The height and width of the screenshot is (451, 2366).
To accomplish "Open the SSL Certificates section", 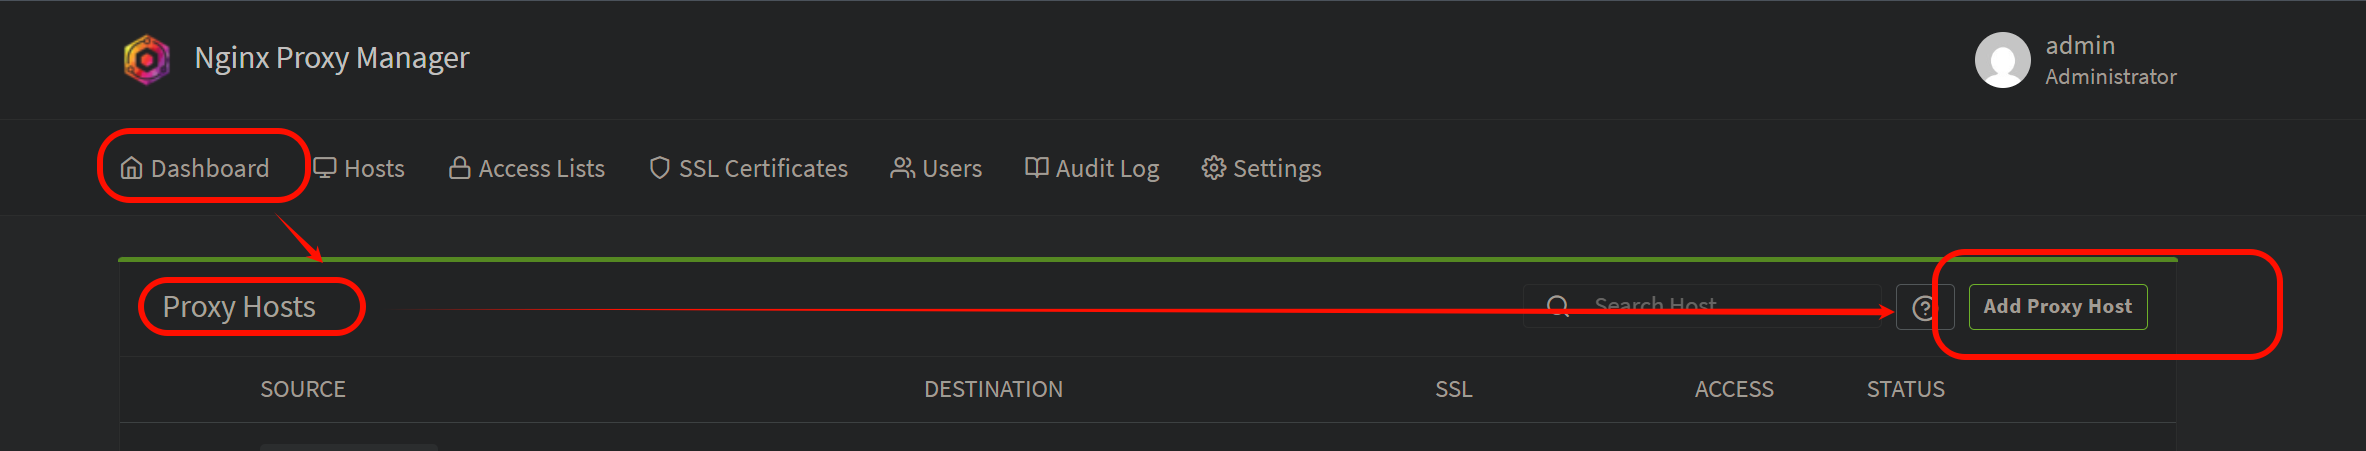I will coord(748,168).
